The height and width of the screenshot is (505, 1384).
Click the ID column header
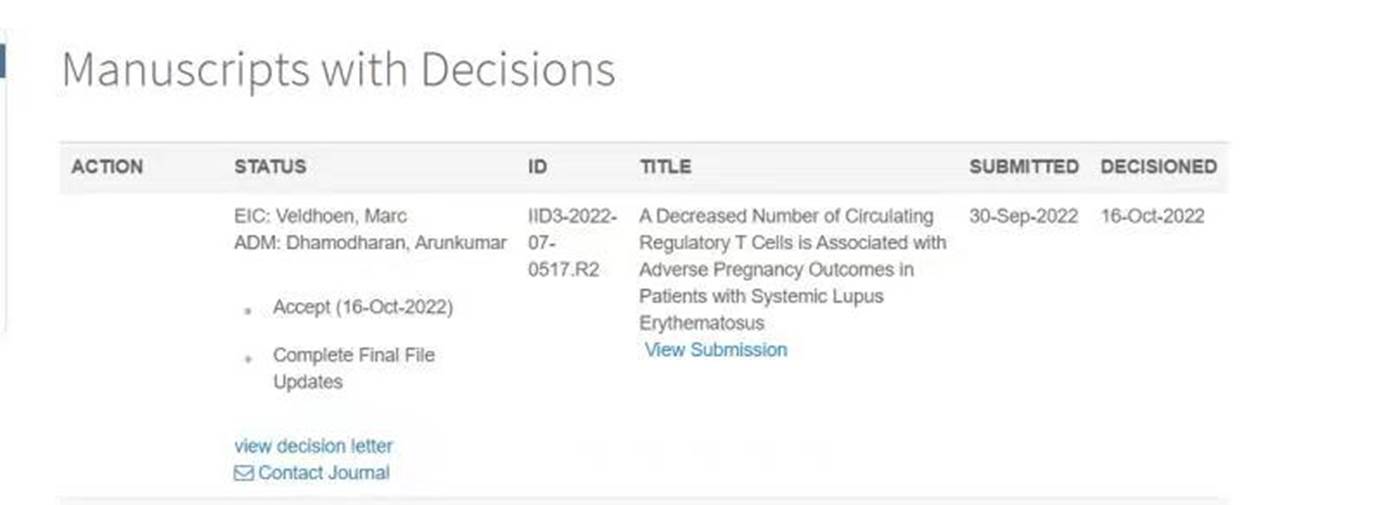(x=537, y=167)
